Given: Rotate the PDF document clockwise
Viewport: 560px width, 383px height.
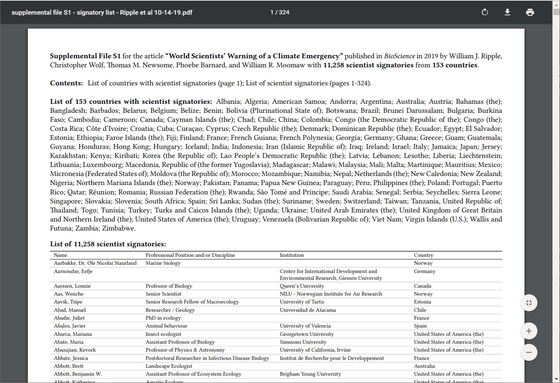Looking at the screenshot, I should coord(485,12).
